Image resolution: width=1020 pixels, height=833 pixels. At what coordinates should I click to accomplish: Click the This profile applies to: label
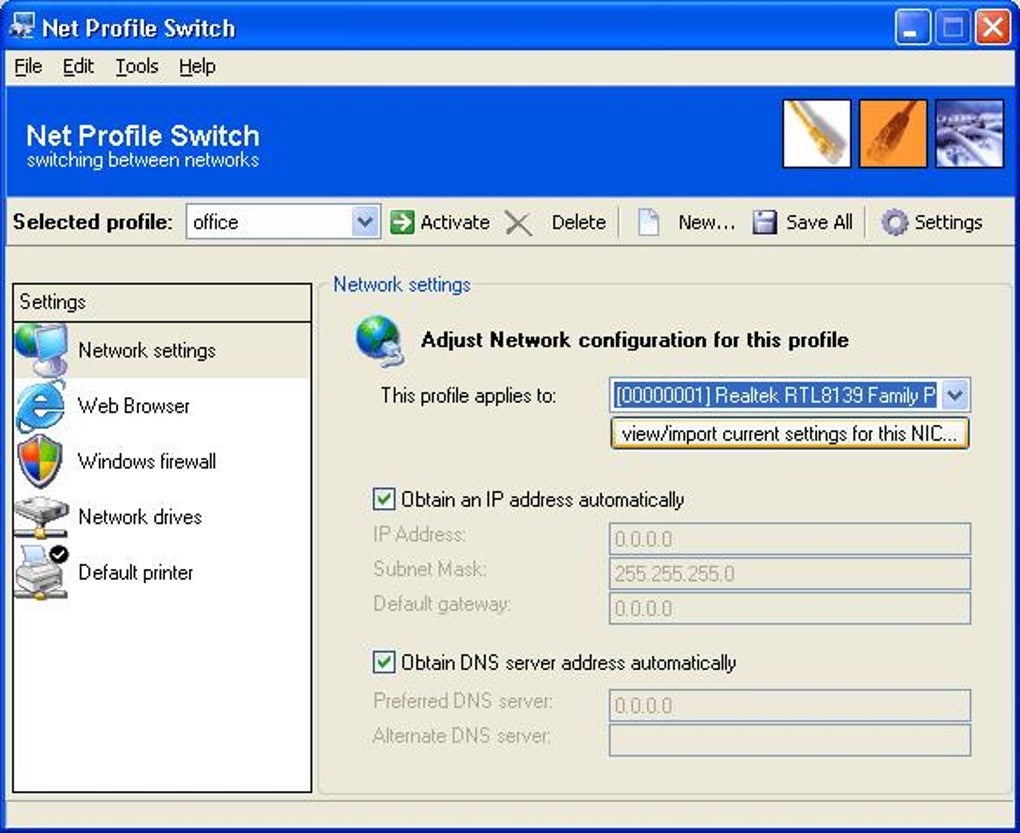[468, 395]
